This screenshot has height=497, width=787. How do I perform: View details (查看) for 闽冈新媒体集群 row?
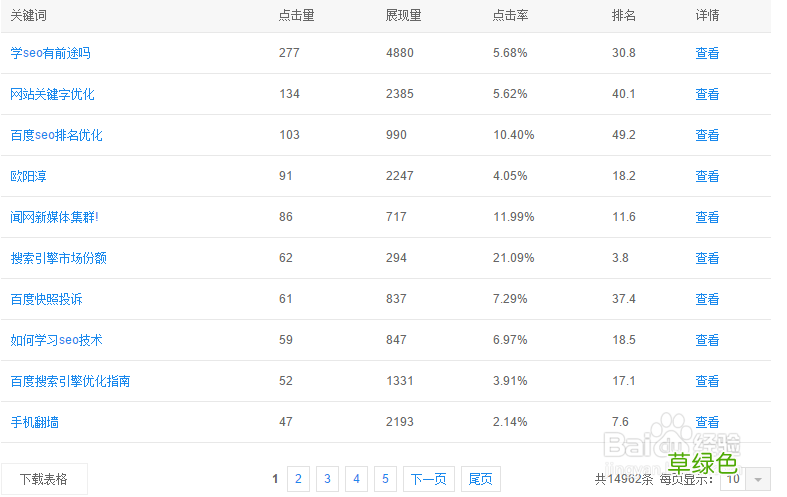(x=707, y=217)
